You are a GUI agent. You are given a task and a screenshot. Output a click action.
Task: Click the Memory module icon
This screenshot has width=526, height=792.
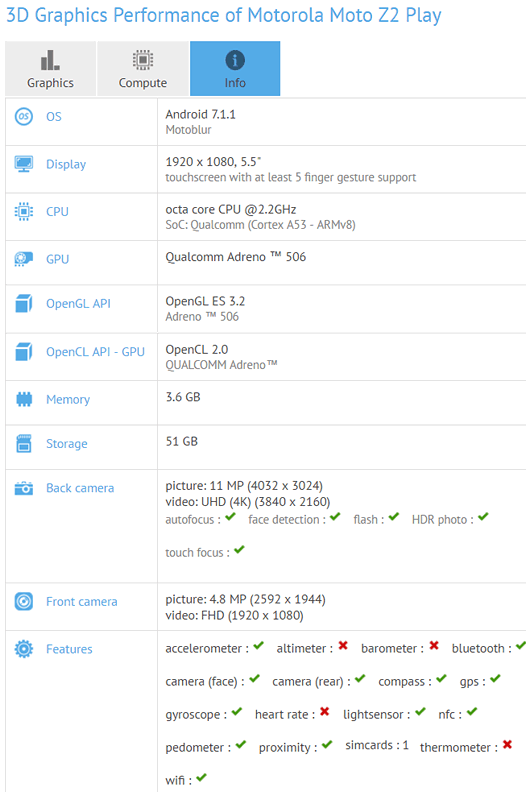(x=24, y=399)
